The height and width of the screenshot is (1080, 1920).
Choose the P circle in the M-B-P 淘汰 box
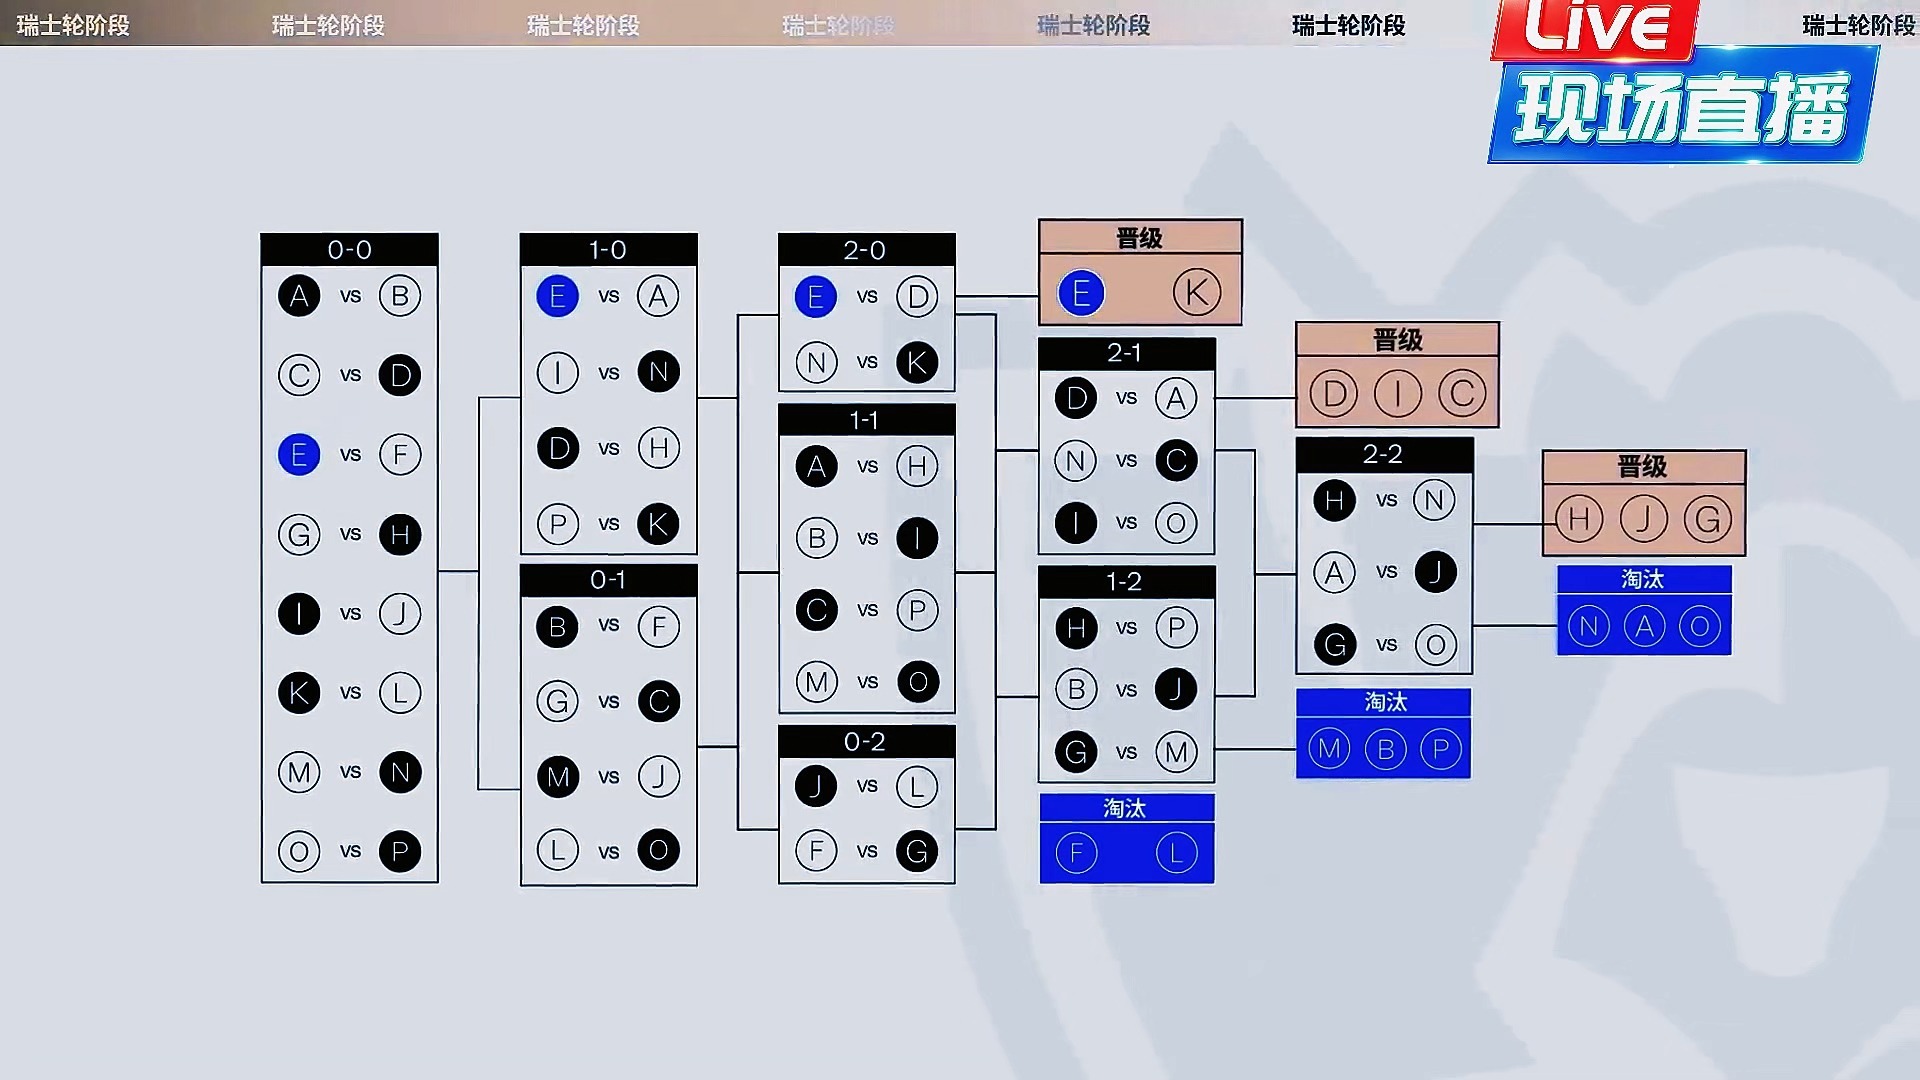(1441, 749)
